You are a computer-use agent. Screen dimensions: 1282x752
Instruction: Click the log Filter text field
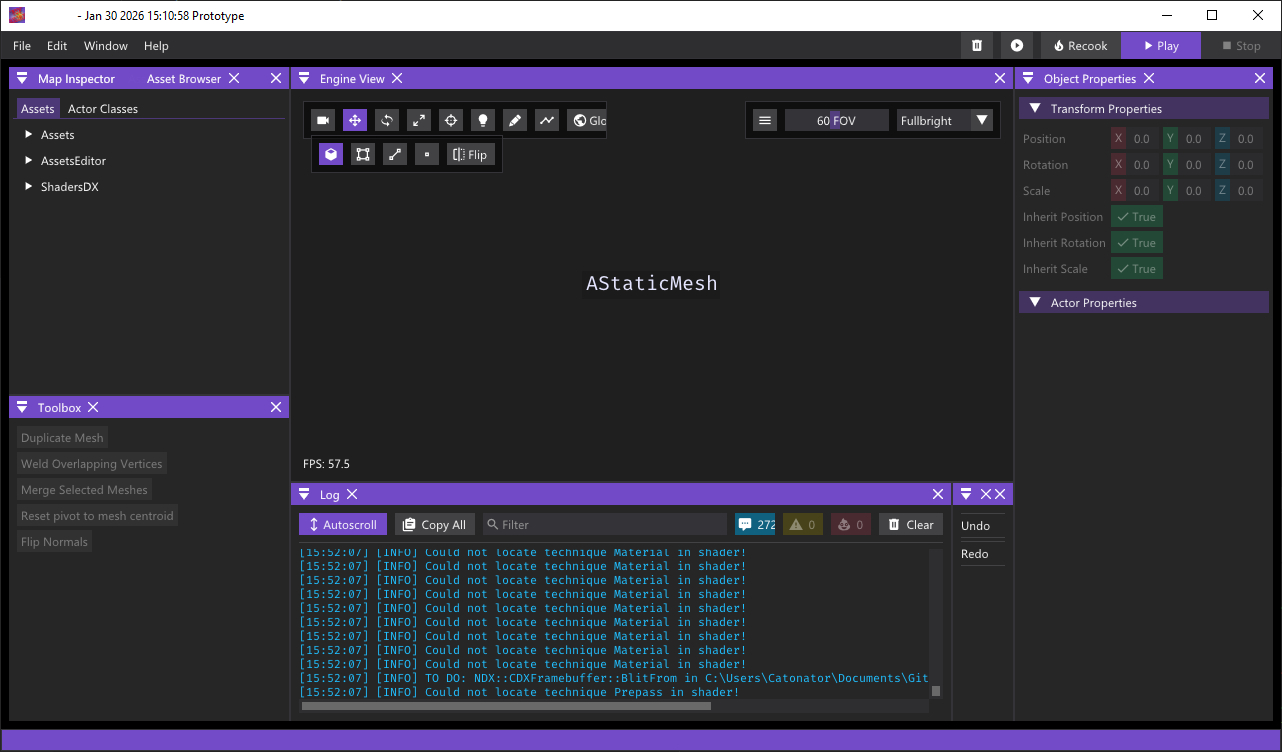pos(610,524)
